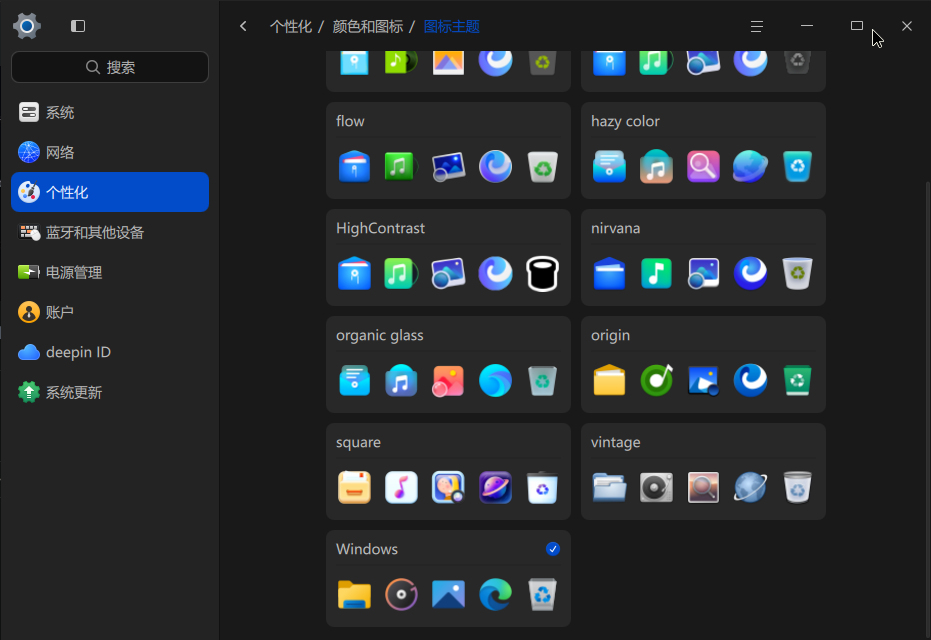Open 电源管理 in the sidebar
931x640 pixels.
pos(110,273)
